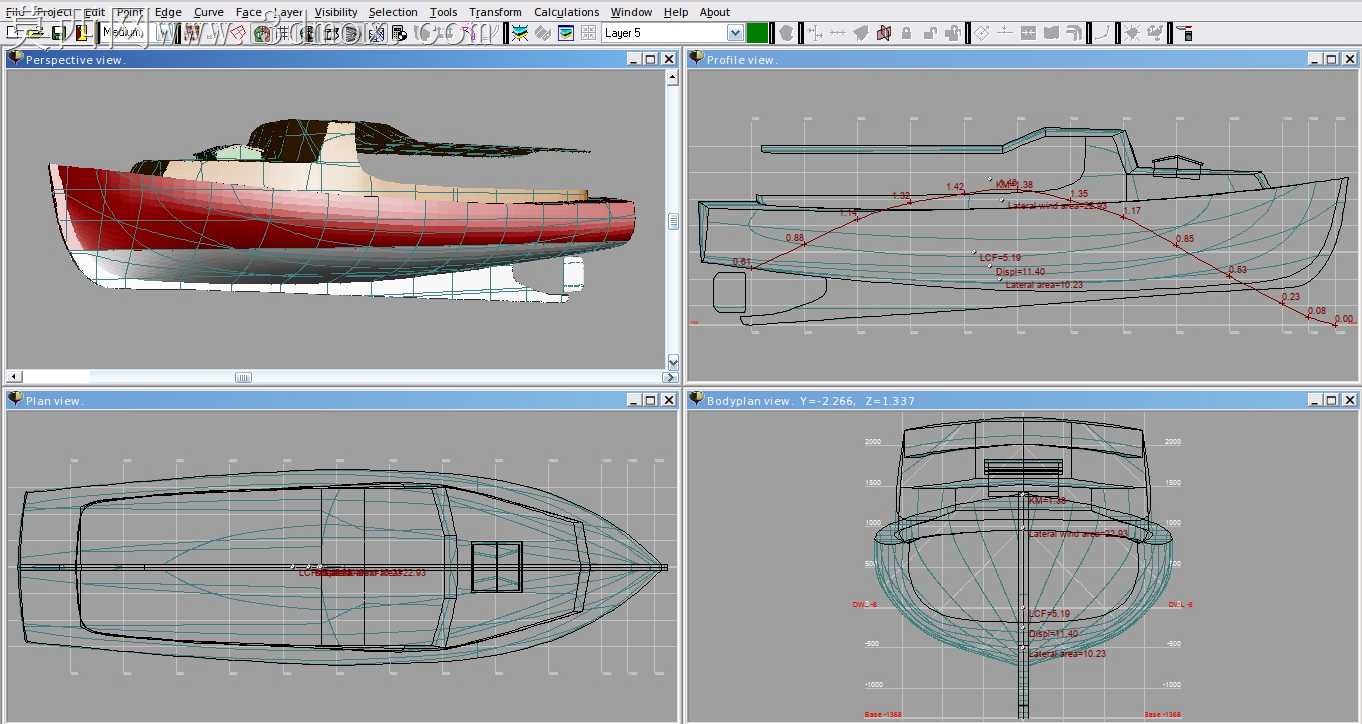Open the Edge menu
The image size is (1362, 724).
pos(168,12)
